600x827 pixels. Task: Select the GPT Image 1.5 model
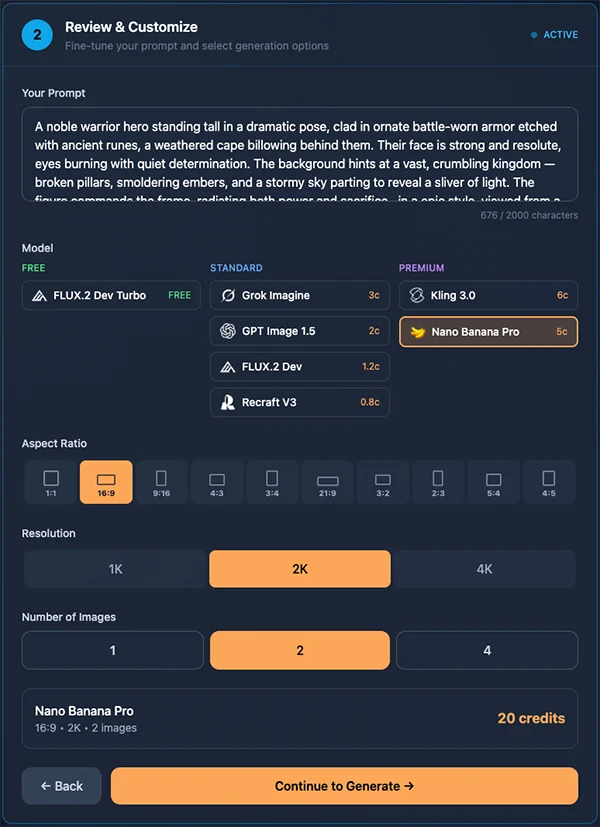pyautogui.click(x=299, y=331)
